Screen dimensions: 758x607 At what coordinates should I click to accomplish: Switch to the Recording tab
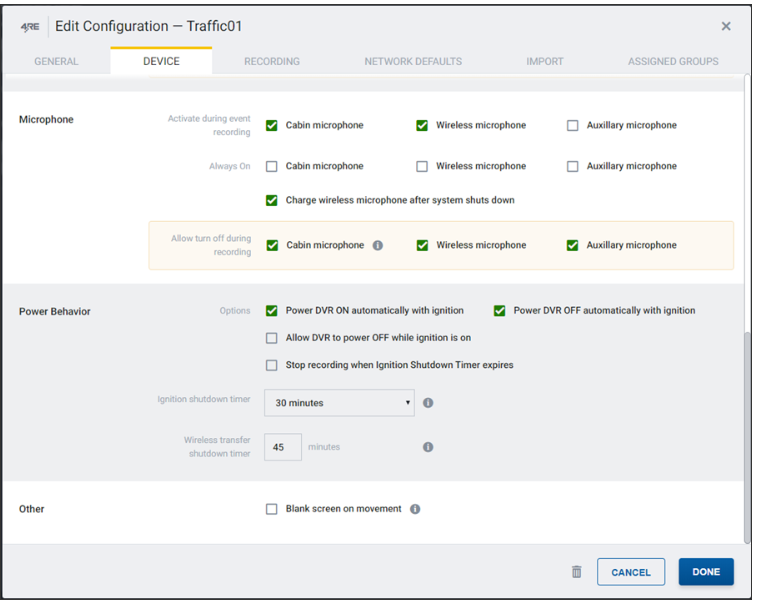272,61
